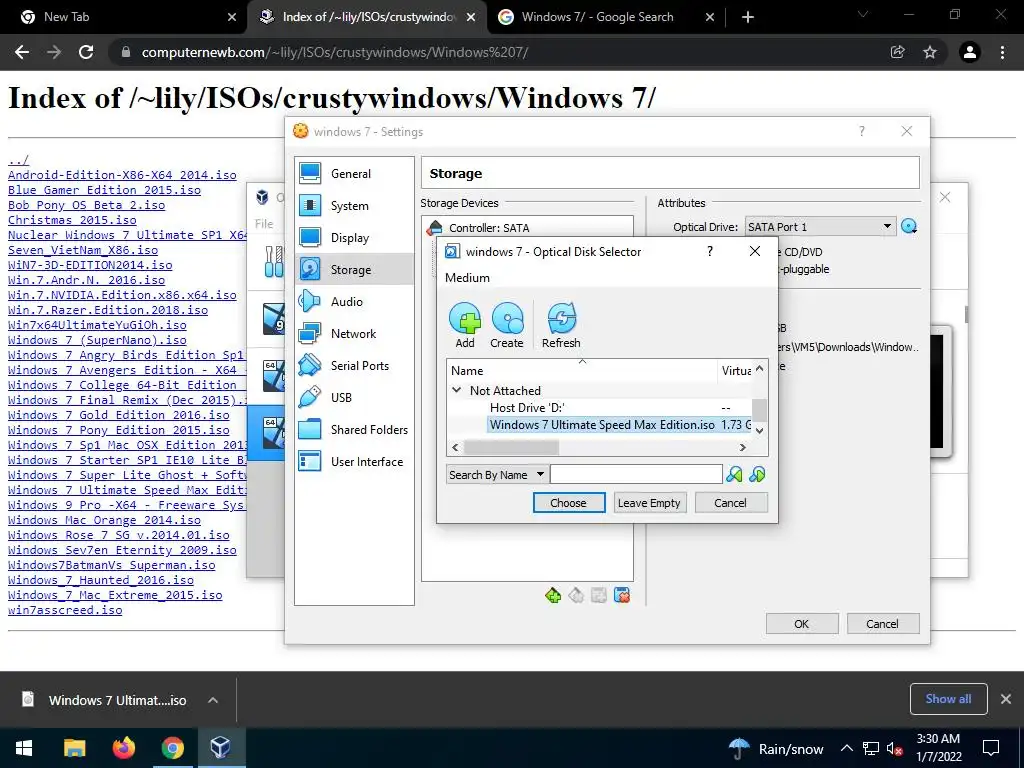Open File Explorer from the taskbar
Screen dimensions: 1024x768
coord(74,748)
